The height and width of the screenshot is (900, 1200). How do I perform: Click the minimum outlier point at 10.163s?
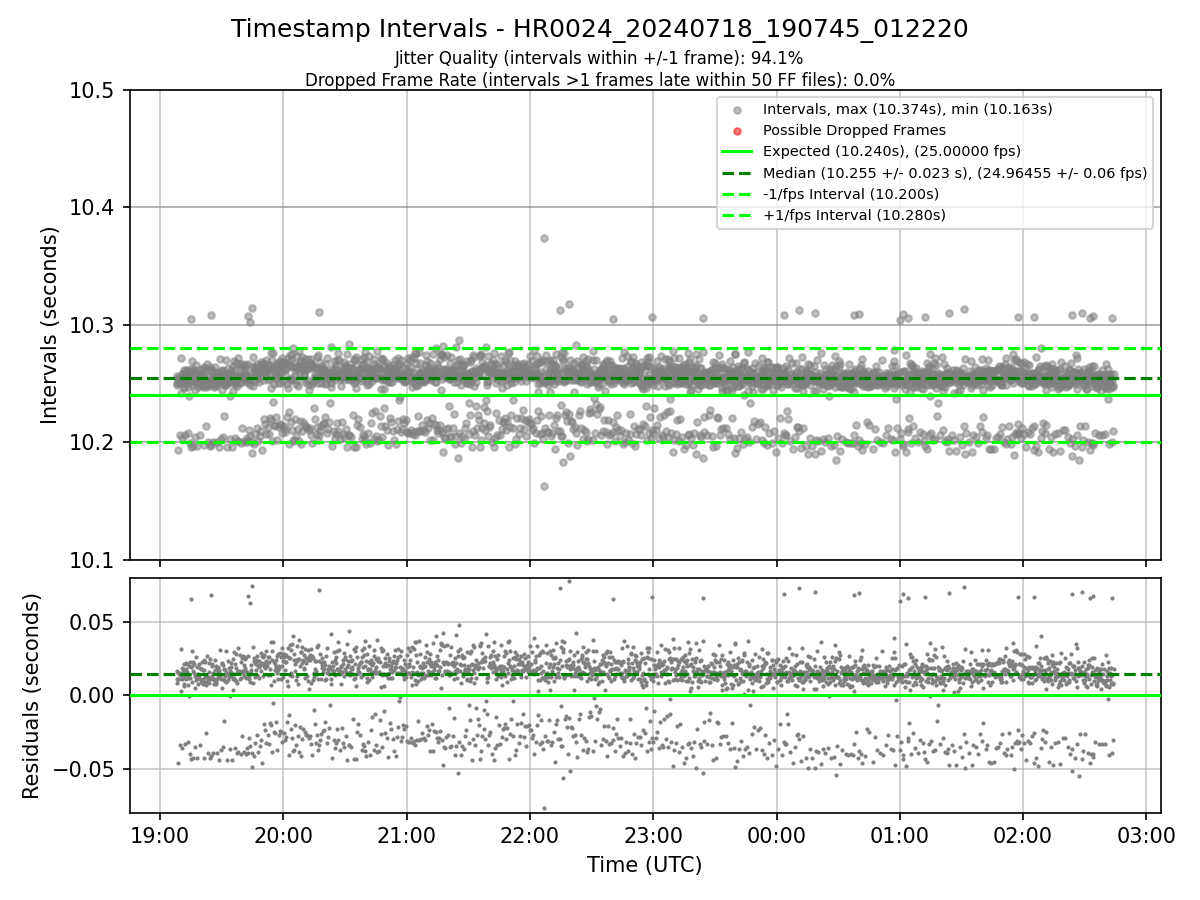pos(544,486)
